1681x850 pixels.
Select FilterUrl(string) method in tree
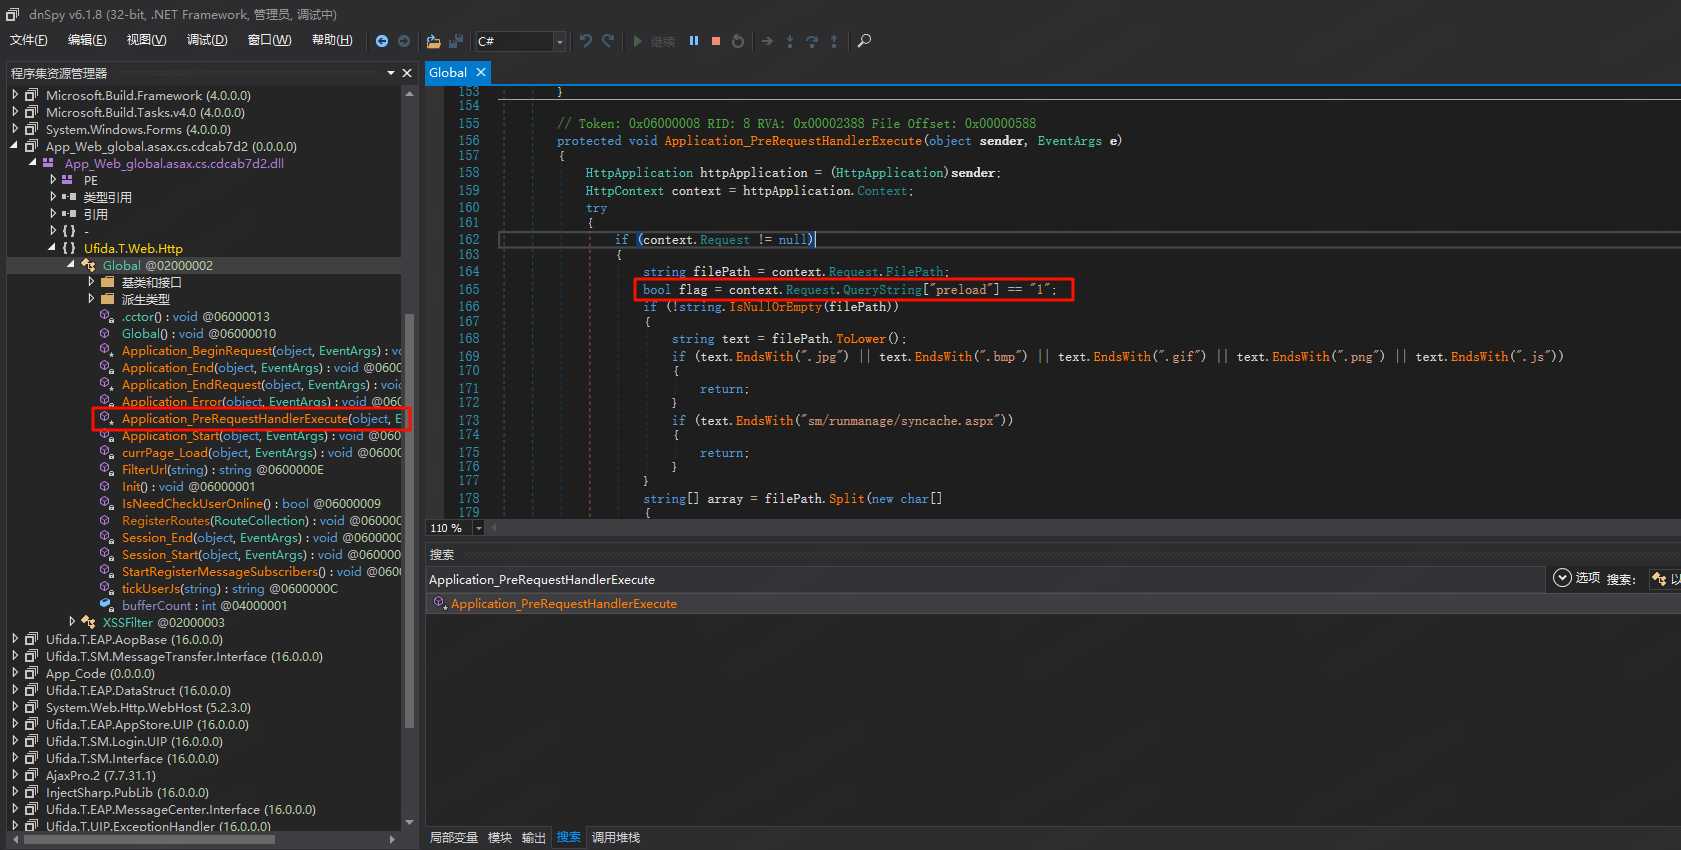pyautogui.click(x=164, y=470)
